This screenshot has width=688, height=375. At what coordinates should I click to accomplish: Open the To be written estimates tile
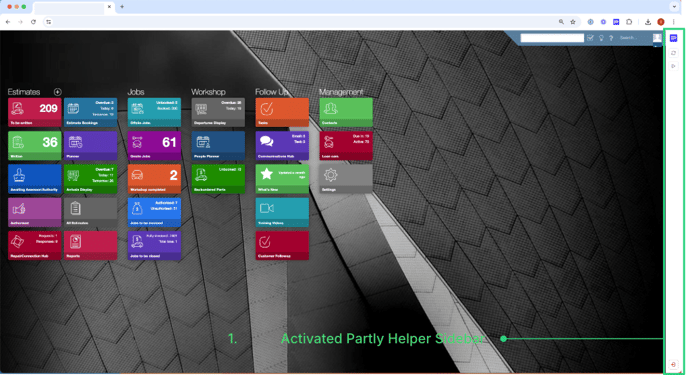(35, 112)
